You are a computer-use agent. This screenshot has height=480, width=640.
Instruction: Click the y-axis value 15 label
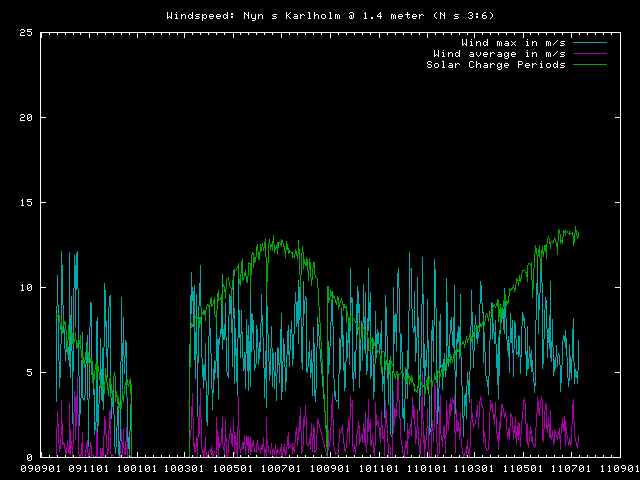pyautogui.click(x=26, y=203)
